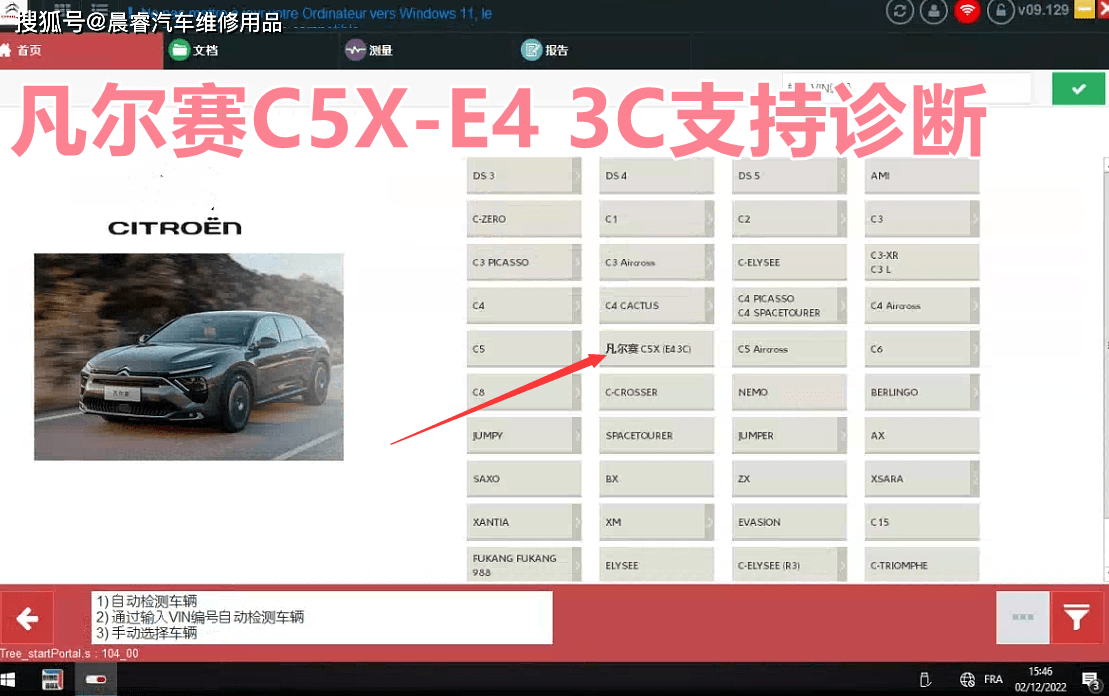
Task: Choose the C1 vehicle
Action: point(656,219)
